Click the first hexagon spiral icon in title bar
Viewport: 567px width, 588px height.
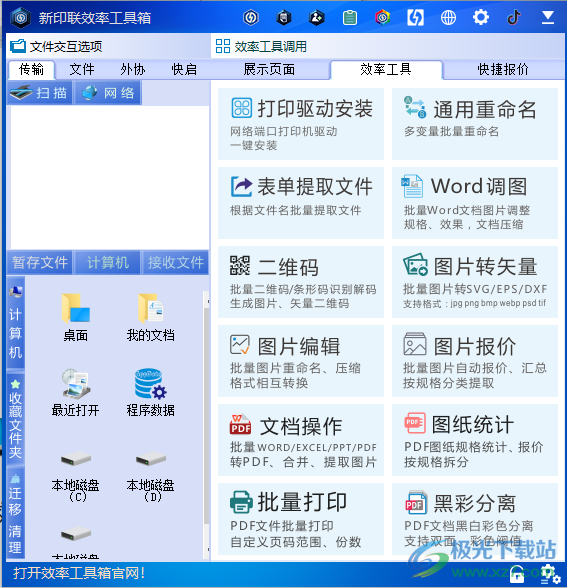[250, 17]
